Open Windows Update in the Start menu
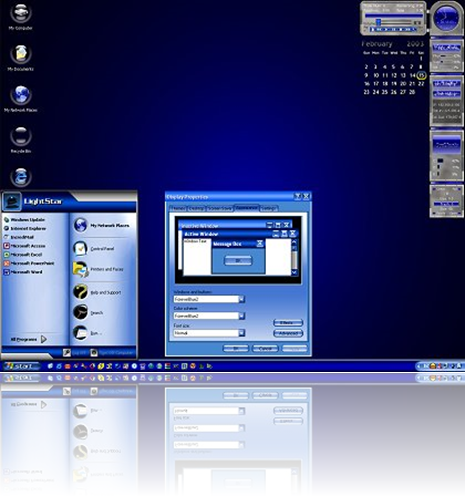Image resolution: width=465 pixels, height=496 pixels. (24, 220)
